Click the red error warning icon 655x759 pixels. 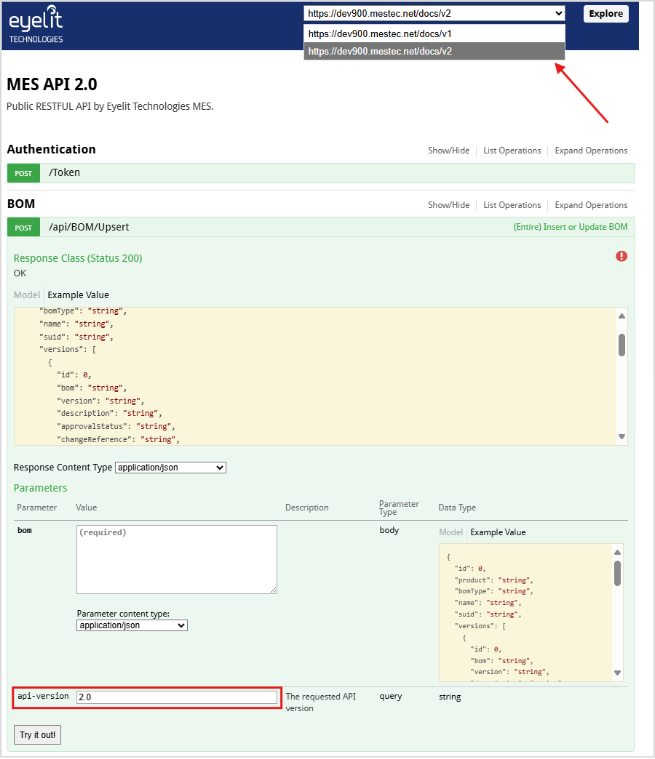621,256
